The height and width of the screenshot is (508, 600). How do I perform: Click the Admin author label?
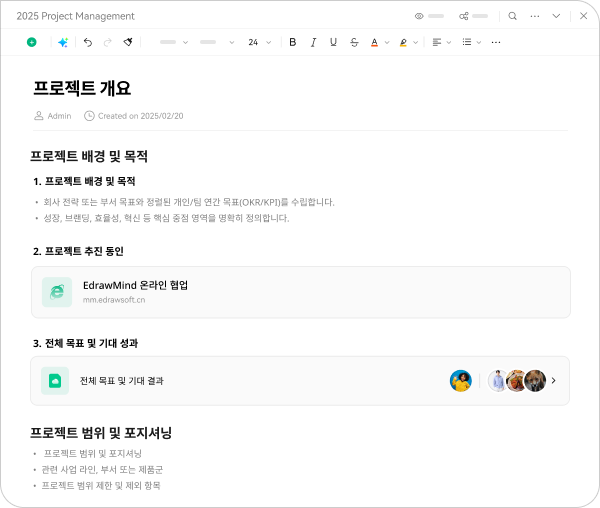coord(59,116)
